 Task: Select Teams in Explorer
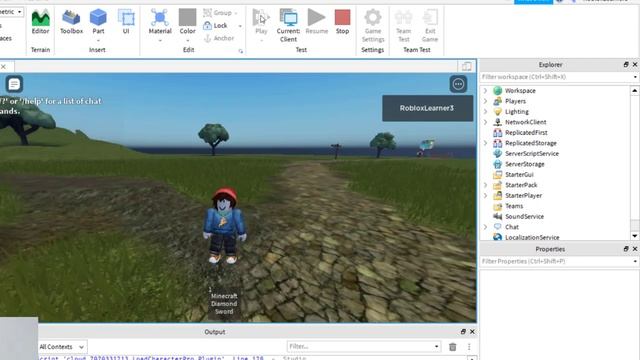pyautogui.click(x=514, y=206)
